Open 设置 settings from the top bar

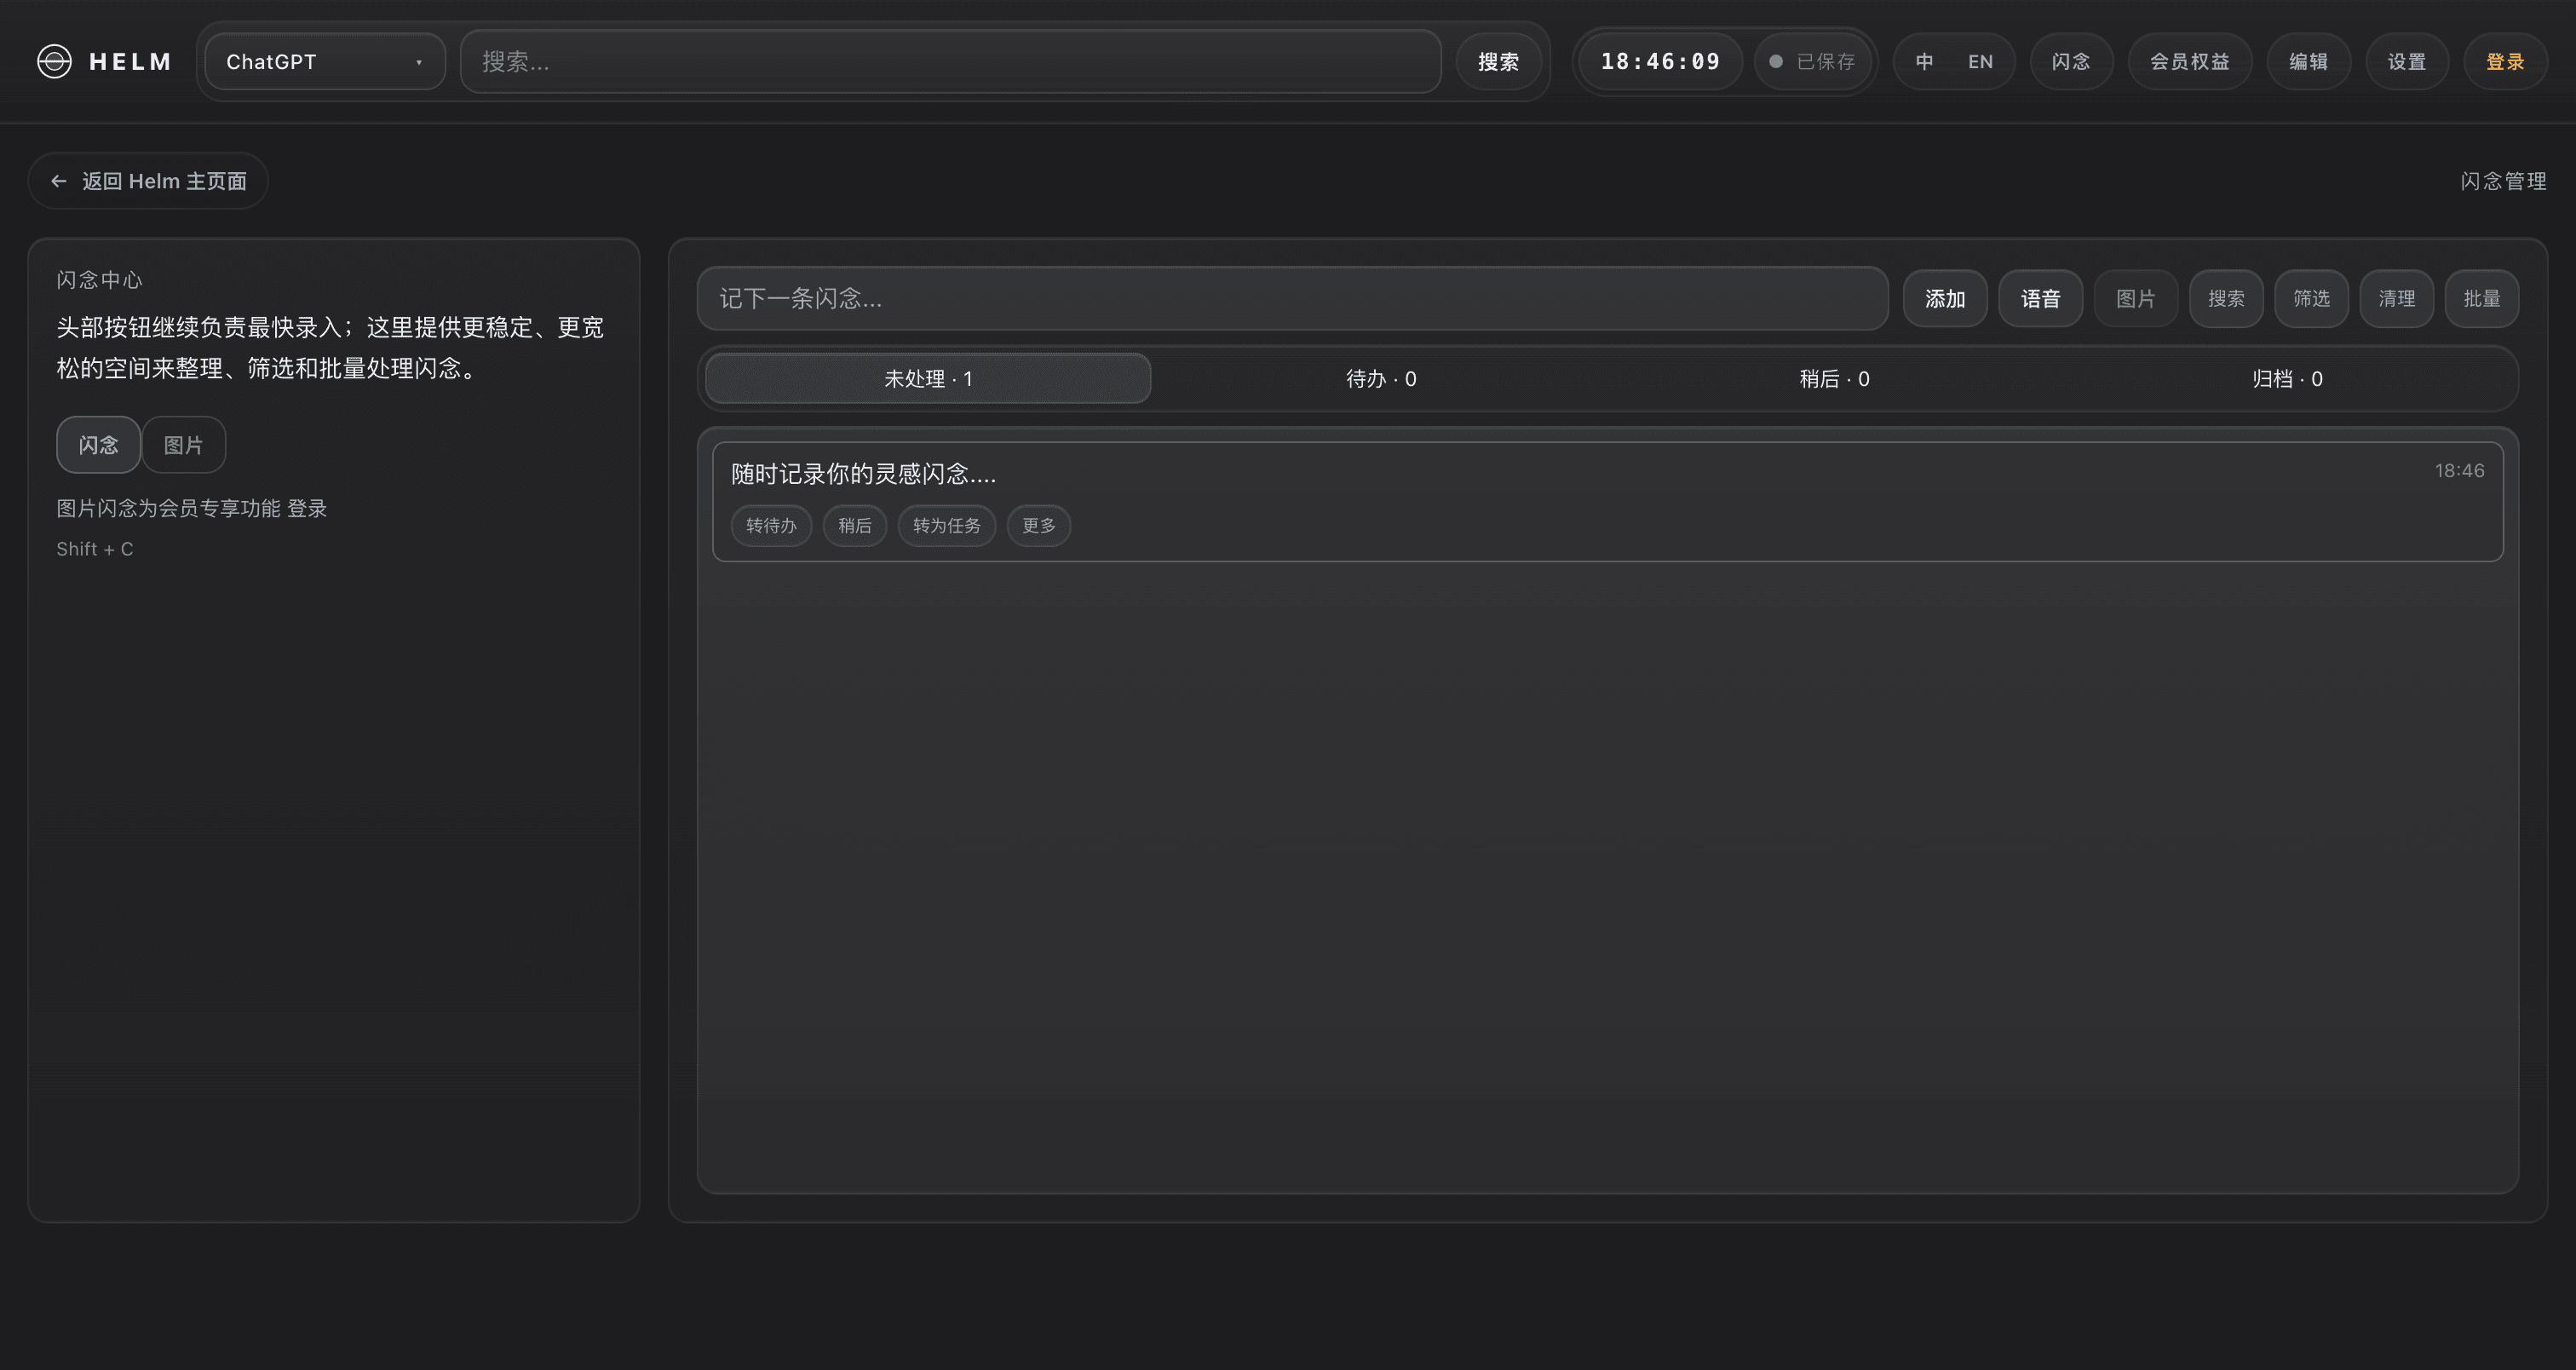[2406, 61]
